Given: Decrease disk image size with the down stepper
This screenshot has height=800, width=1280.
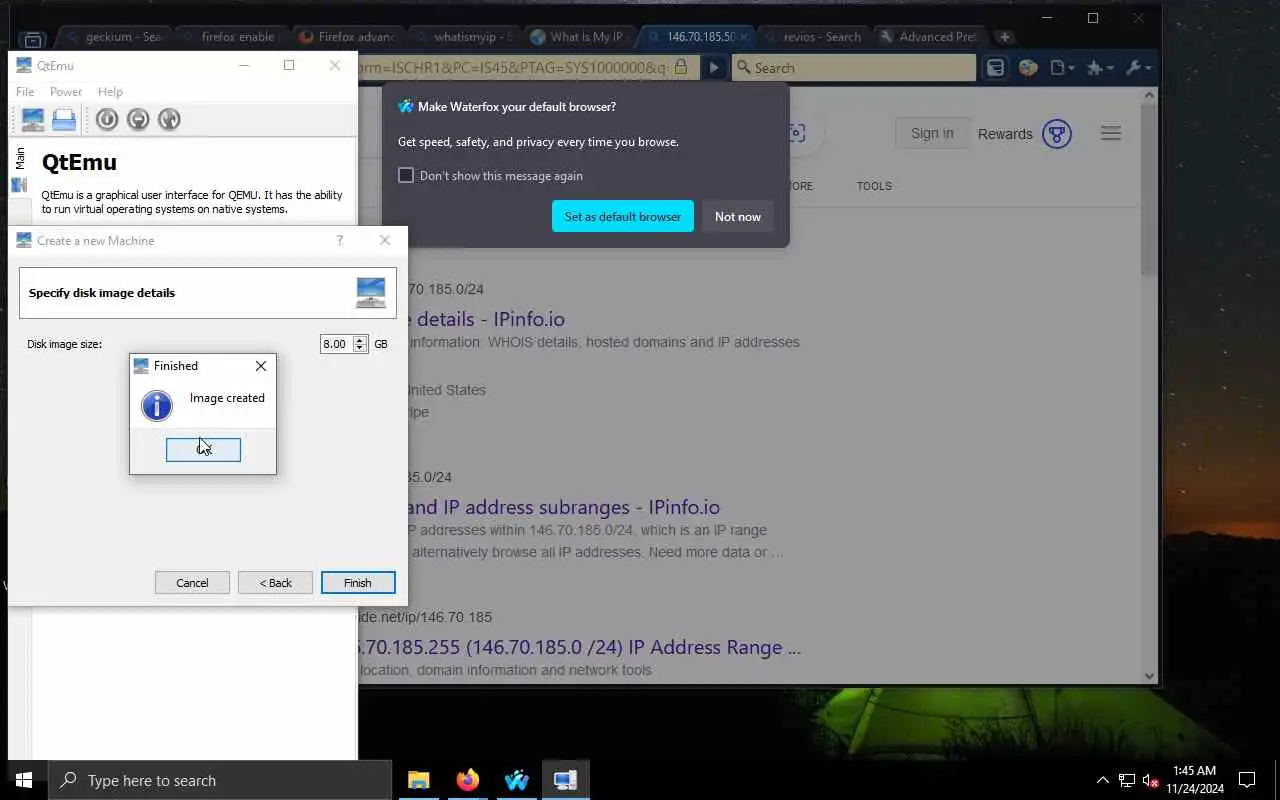Looking at the screenshot, I should pos(361,348).
